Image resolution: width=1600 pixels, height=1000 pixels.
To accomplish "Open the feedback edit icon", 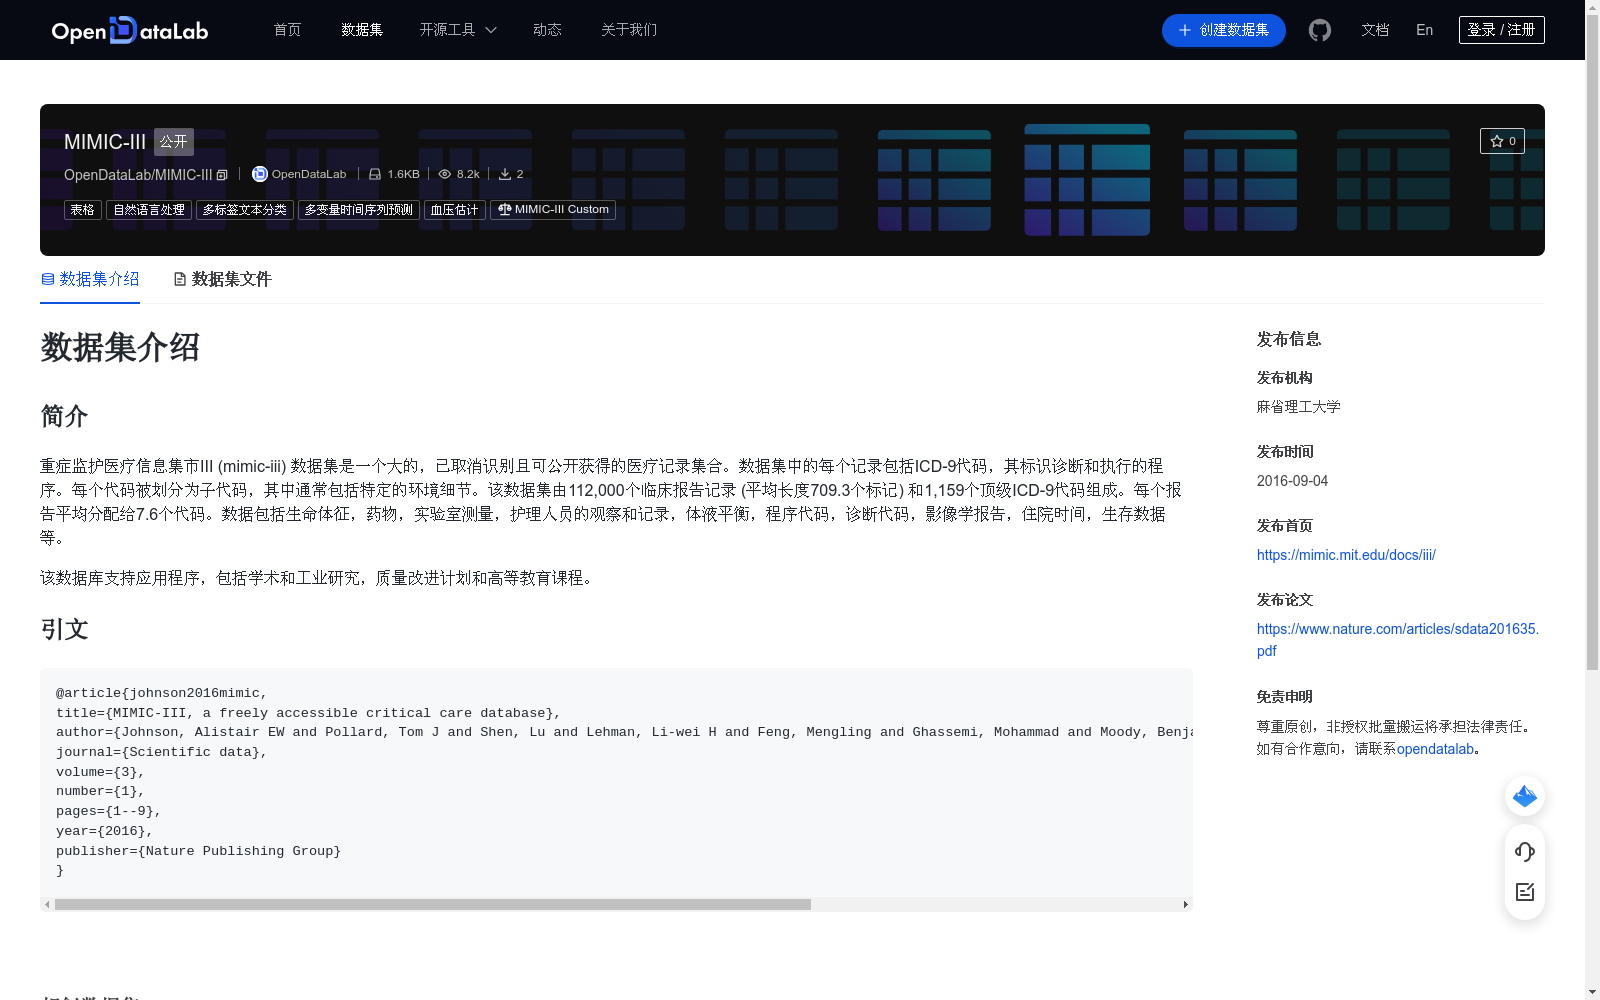I will coord(1524,892).
